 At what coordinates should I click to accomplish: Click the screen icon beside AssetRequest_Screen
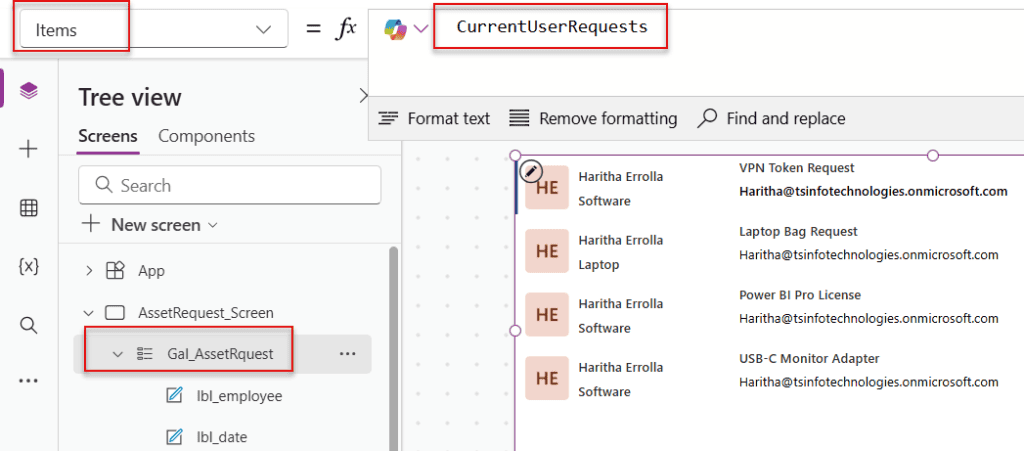coord(115,313)
